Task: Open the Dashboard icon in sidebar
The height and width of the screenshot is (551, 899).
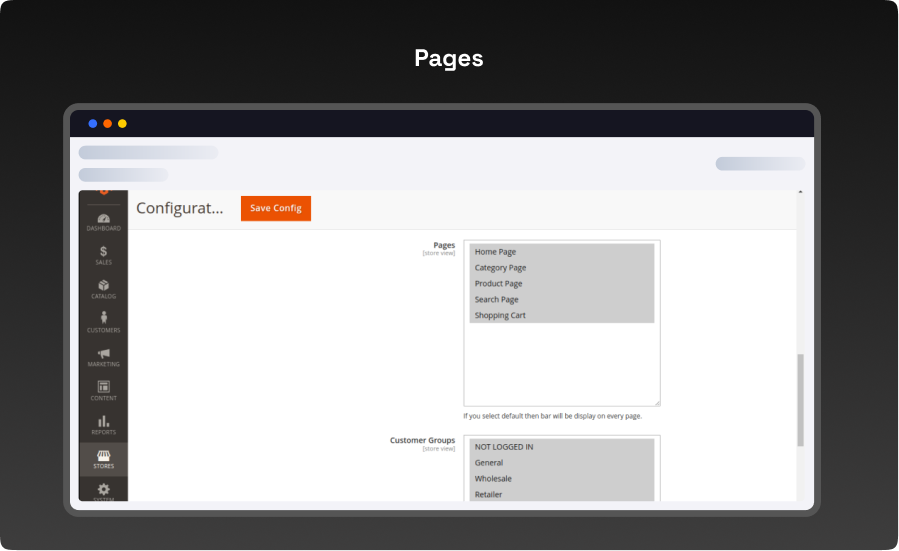Action: [x=103, y=219]
